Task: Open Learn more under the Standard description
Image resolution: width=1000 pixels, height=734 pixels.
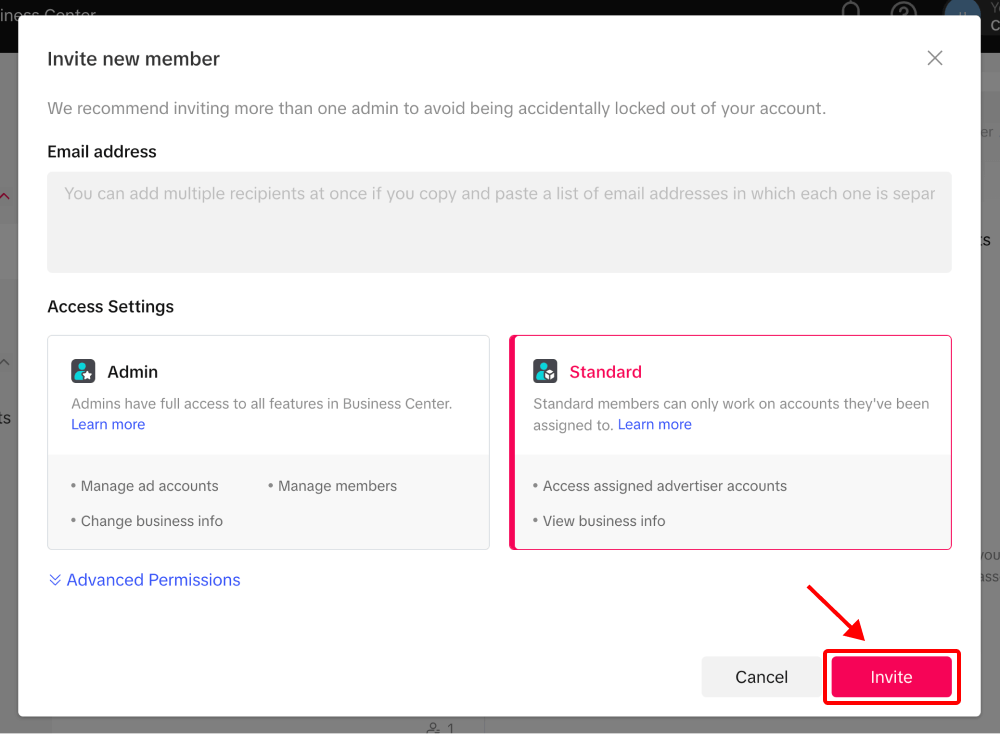Action: click(x=654, y=424)
